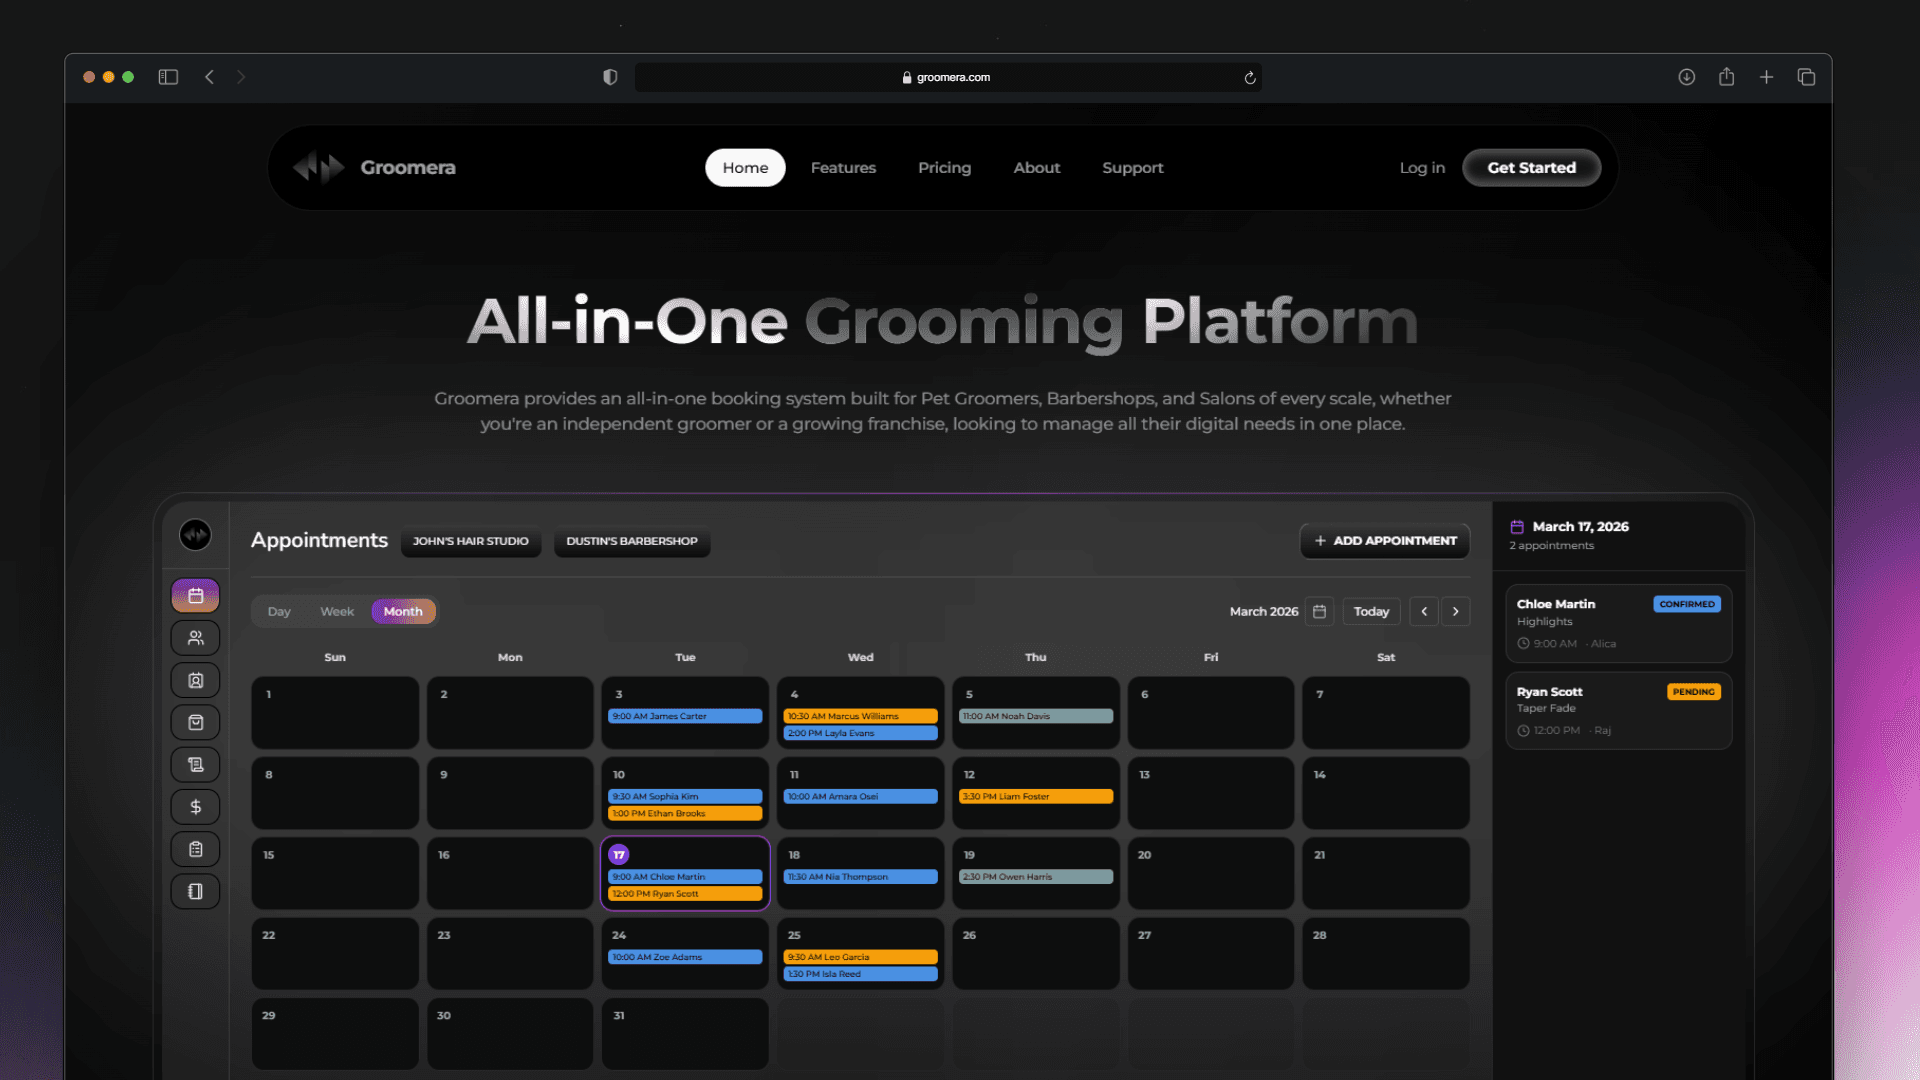Click the browser forward arrow
Viewport: 1920px width, 1080px height.
click(x=241, y=77)
